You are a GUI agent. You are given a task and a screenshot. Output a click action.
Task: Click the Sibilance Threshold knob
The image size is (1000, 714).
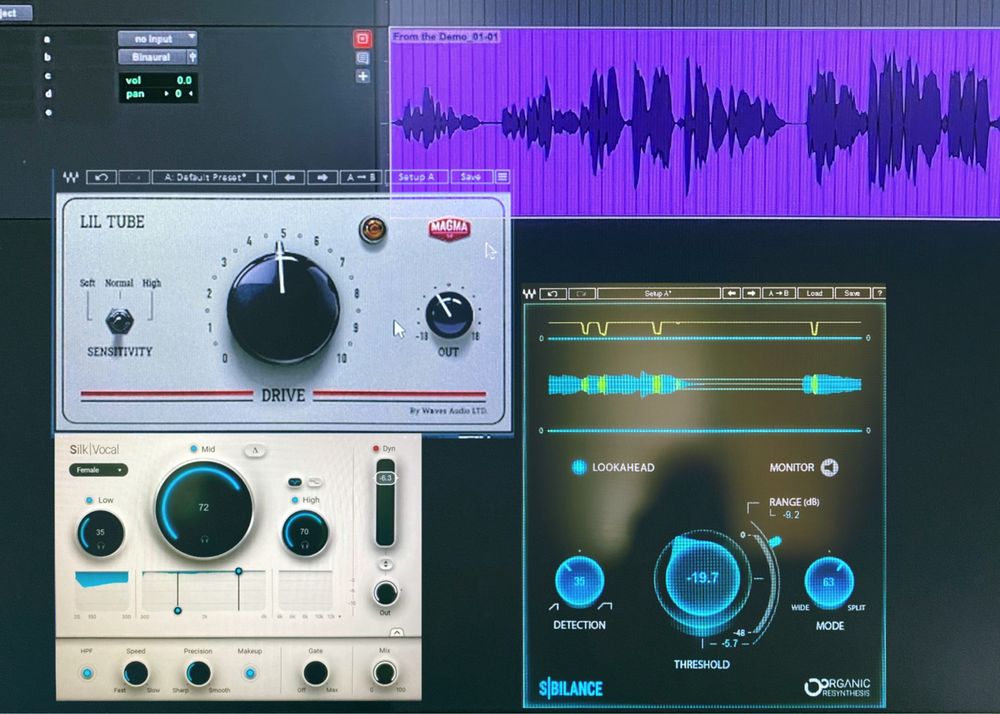[702, 579]
